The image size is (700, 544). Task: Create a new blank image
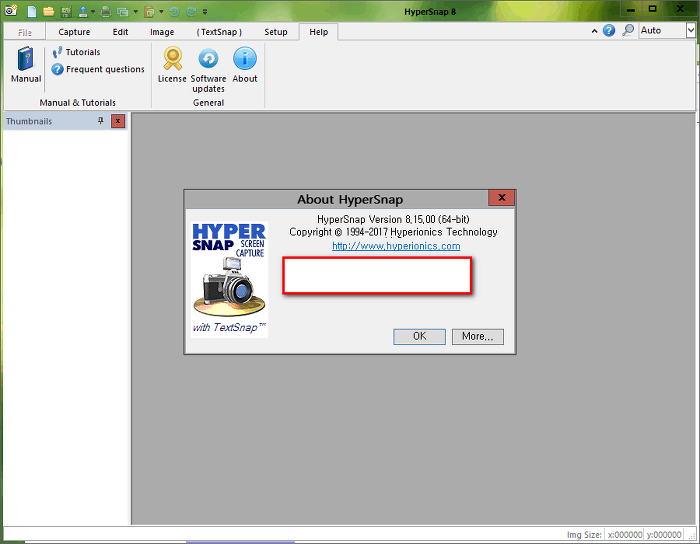tap(32, 11)
